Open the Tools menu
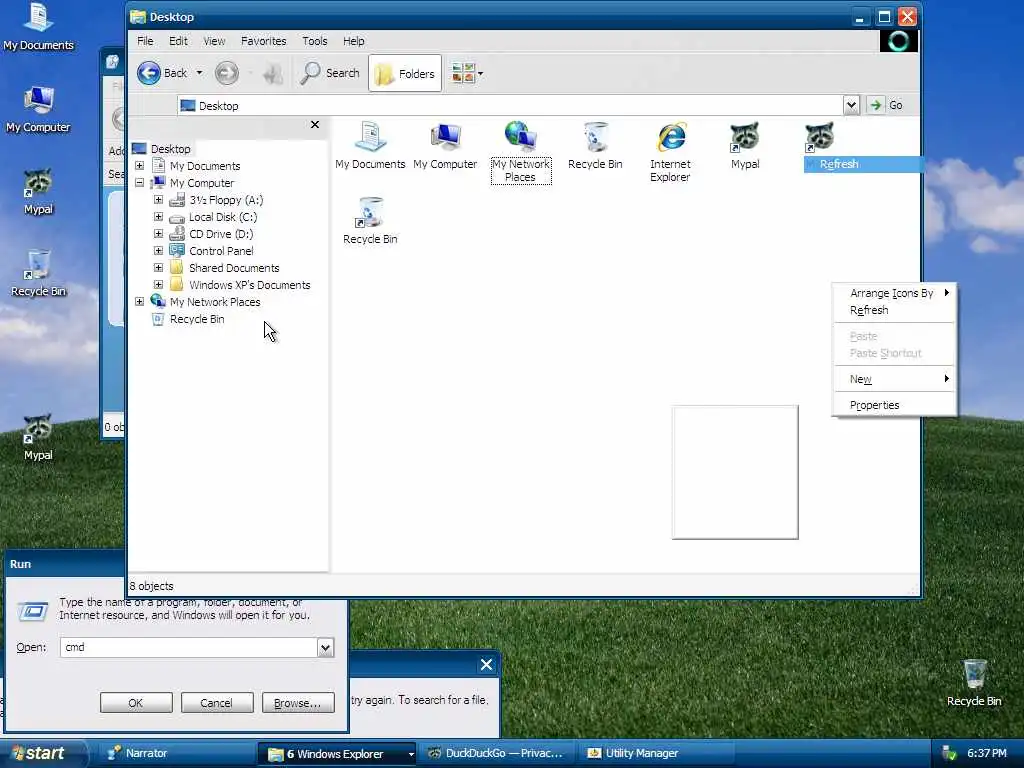This screenshot has width=1024, height=768. (315, 41)
